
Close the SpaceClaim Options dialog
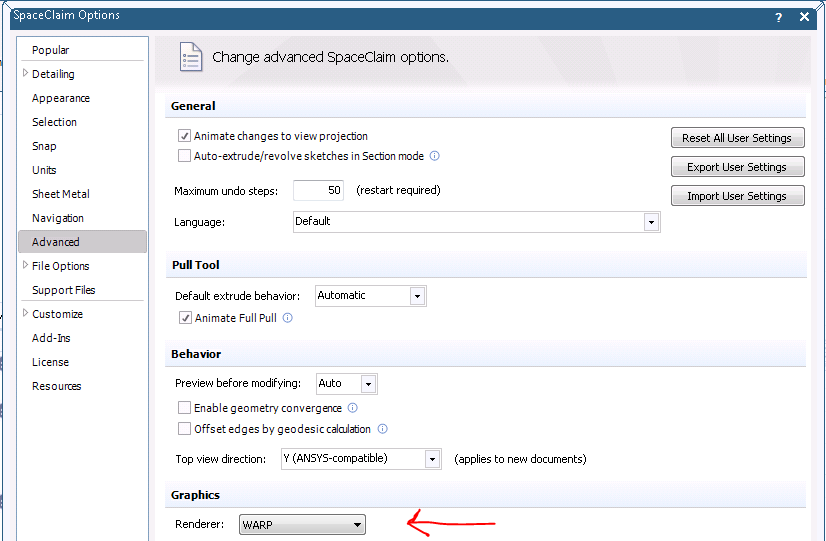pyautogui.click(x=804, y=17)
